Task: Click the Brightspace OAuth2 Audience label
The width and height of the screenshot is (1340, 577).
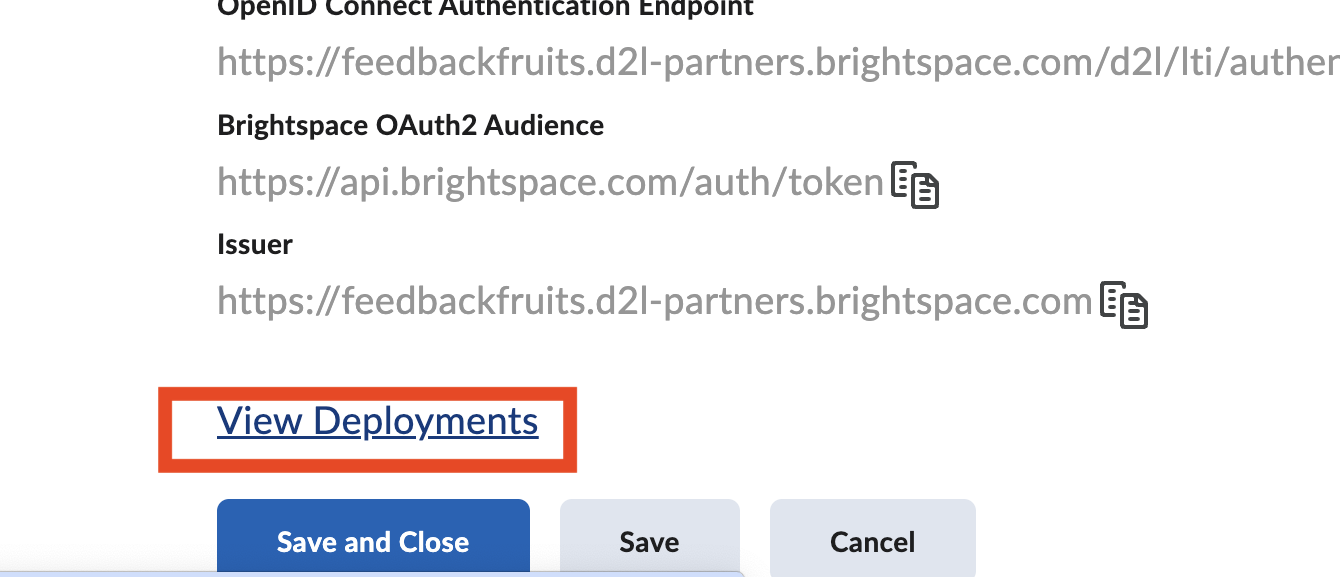Action: (410, 125)
